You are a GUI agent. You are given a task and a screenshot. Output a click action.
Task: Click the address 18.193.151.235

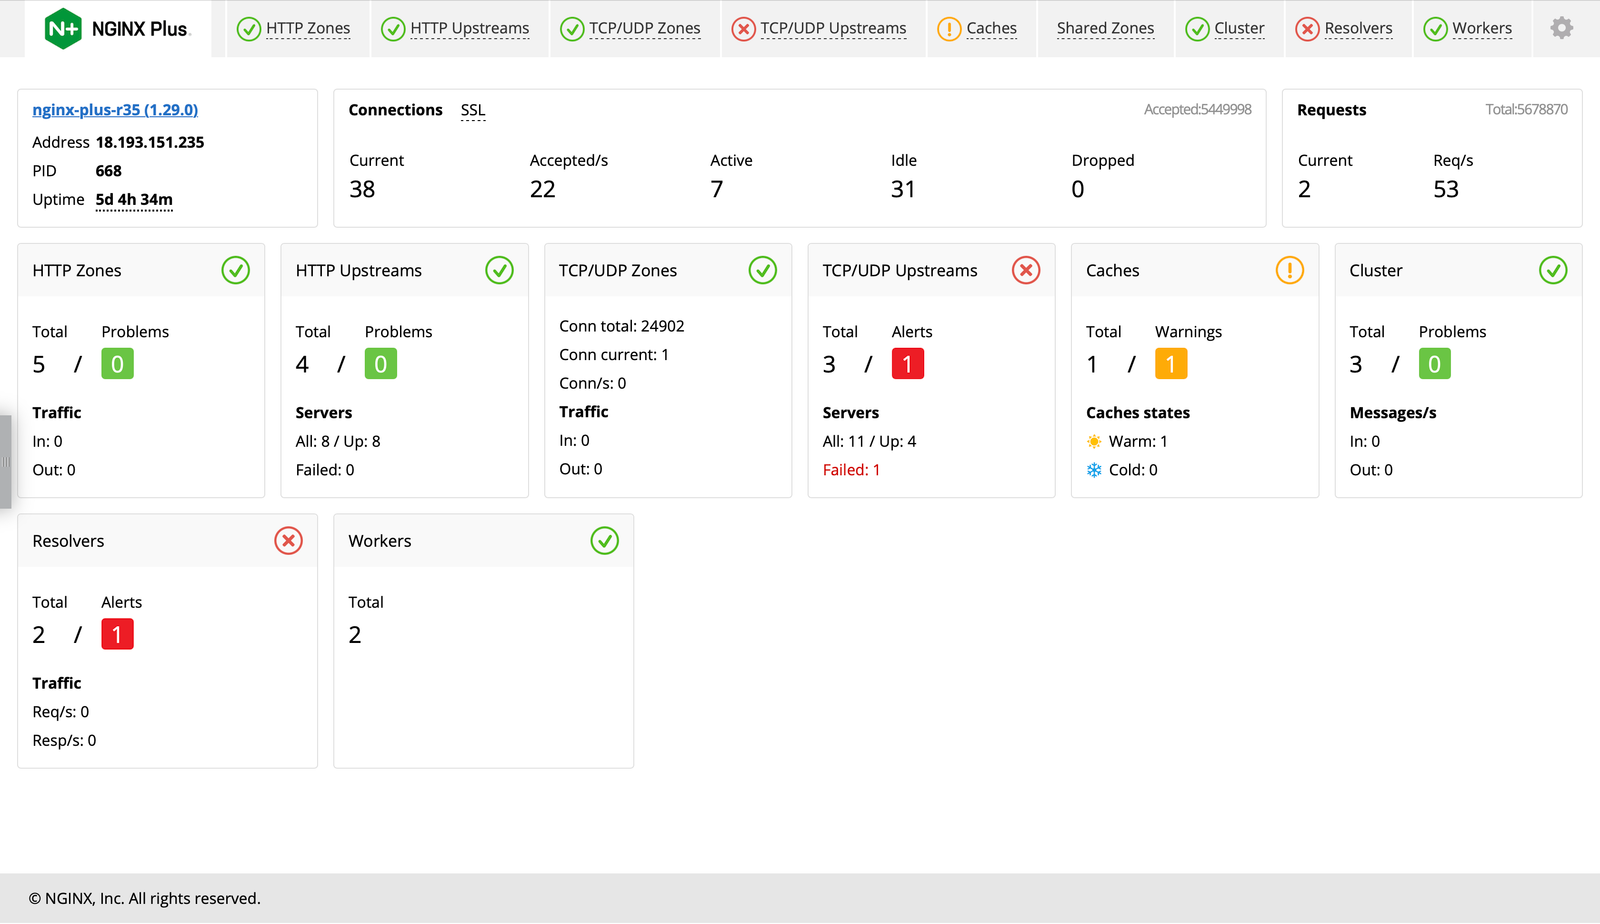[150, 142]
